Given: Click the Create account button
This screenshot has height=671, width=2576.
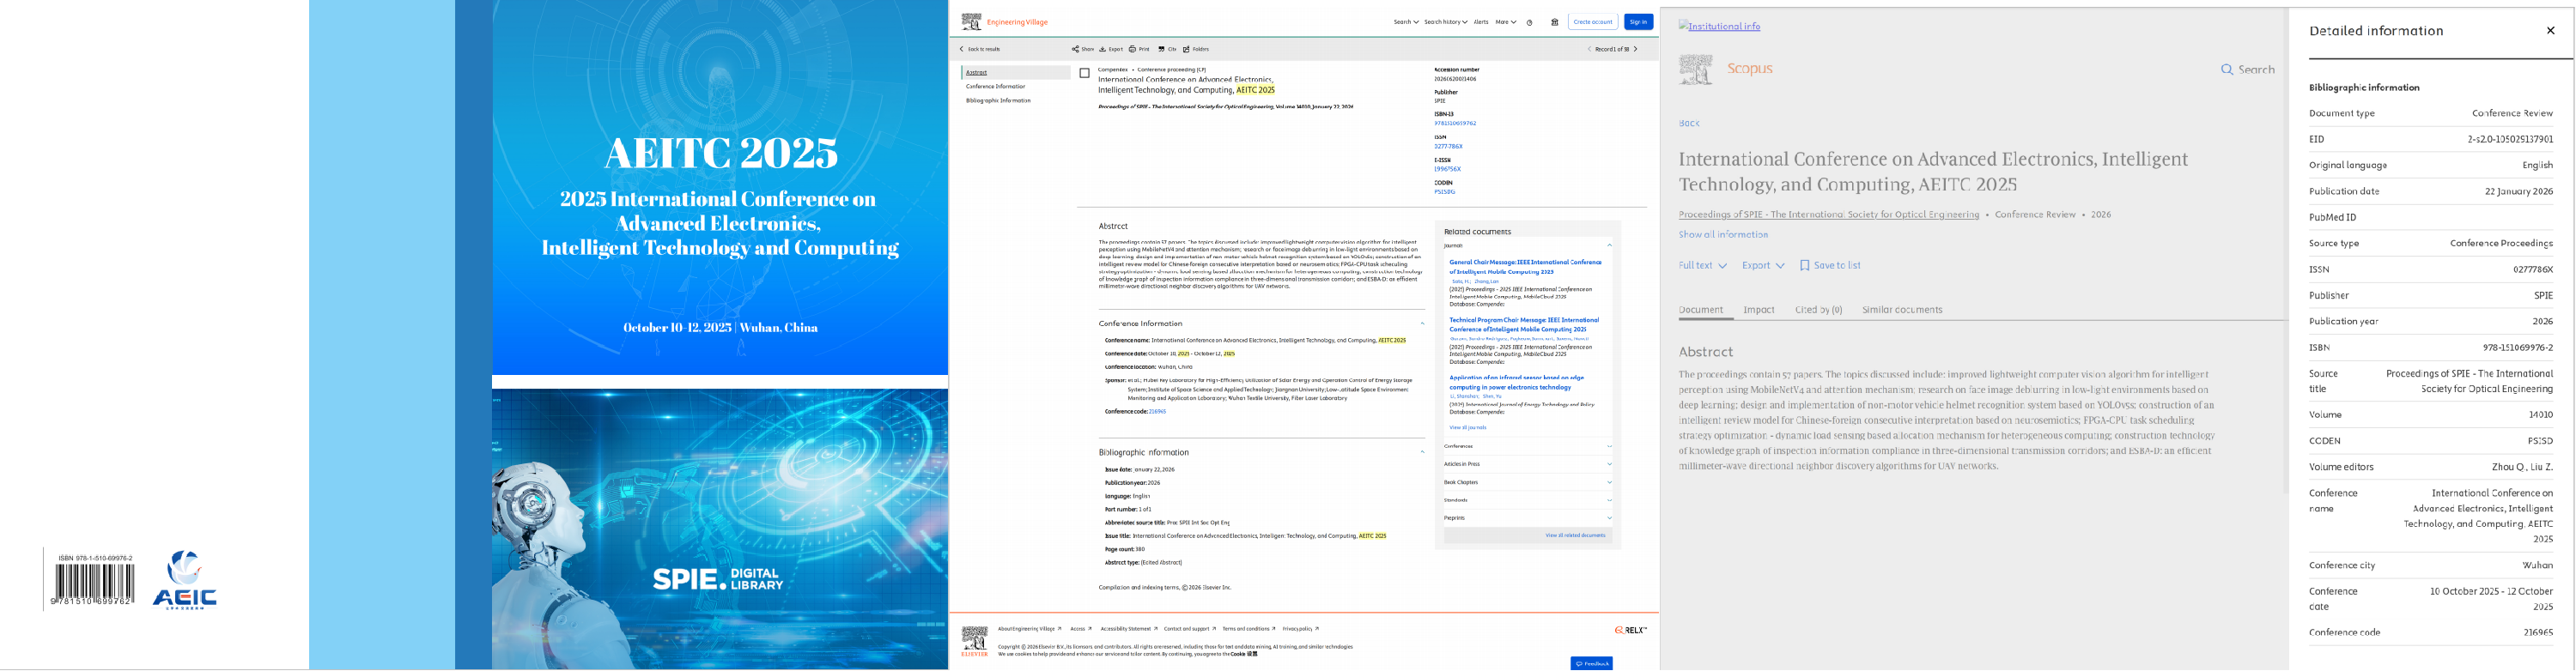Looking at the screenshot, I should (1593, 22).
